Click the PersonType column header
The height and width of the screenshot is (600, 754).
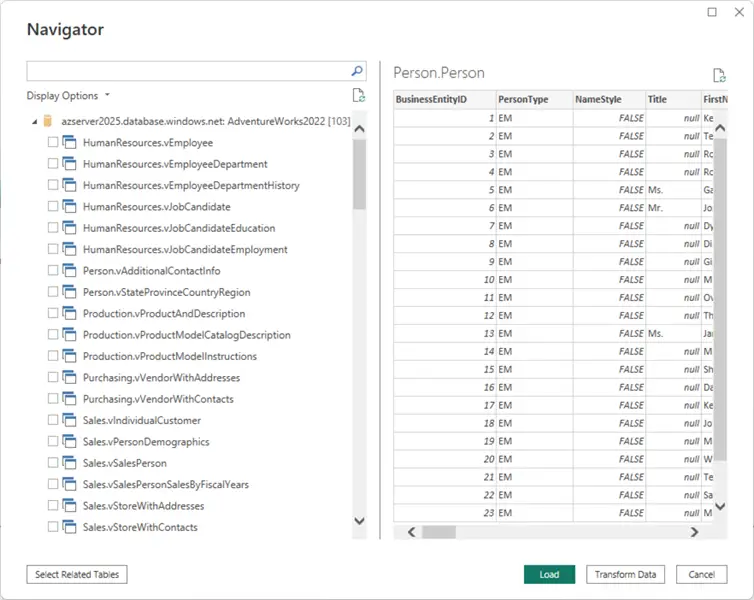(x=534, y=100)
